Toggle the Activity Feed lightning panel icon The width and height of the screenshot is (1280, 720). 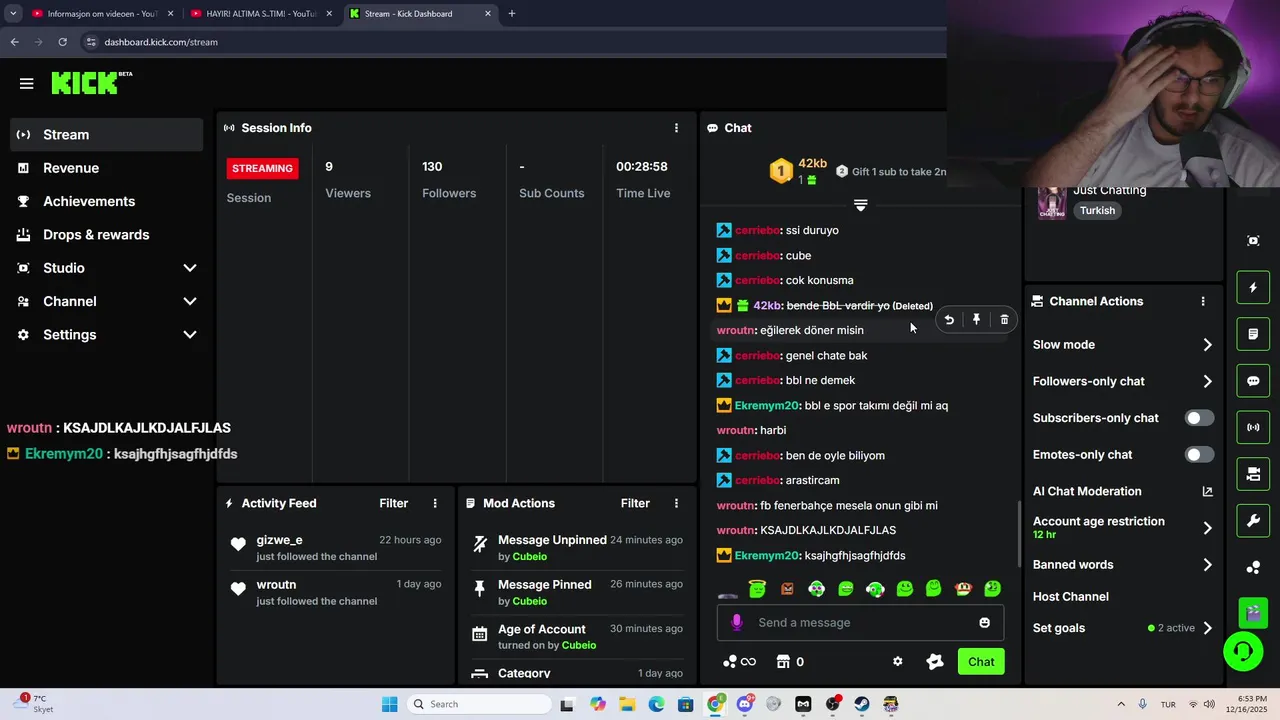click(1253, 288)
